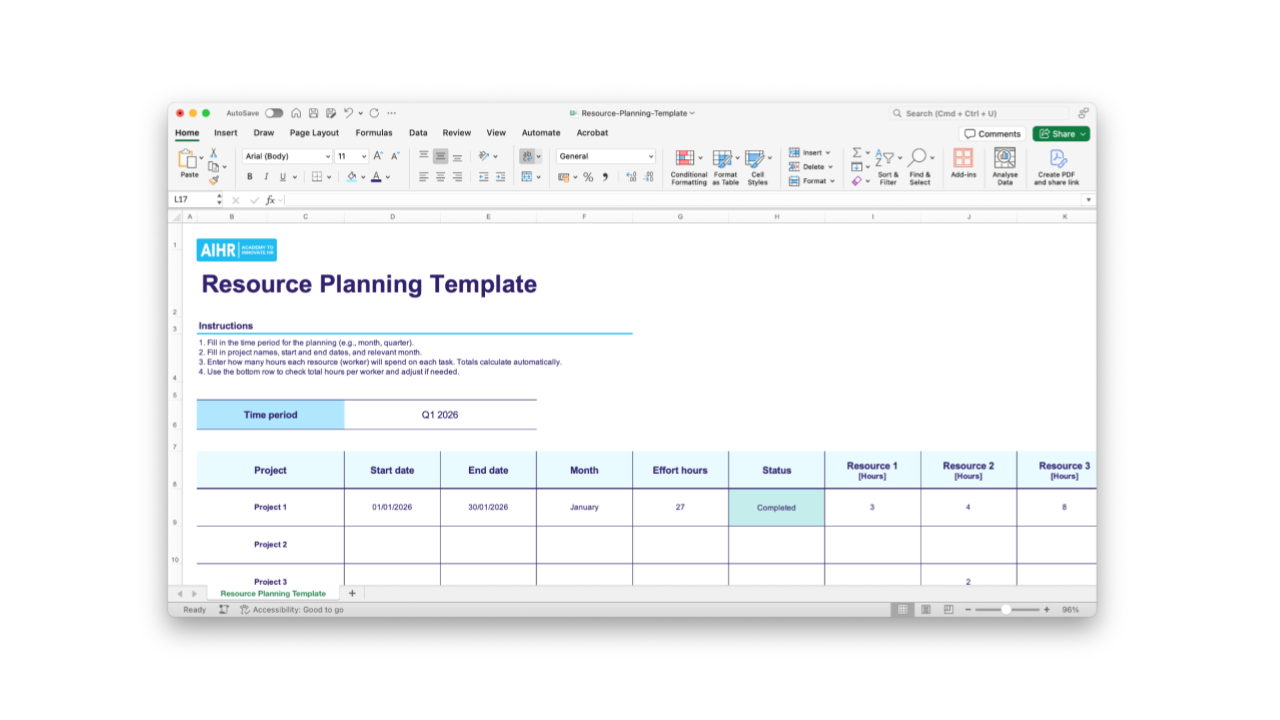Toggle bold formatting
Image resolution: width=1280 pixels, height=720 pixels.
(250, 177)
